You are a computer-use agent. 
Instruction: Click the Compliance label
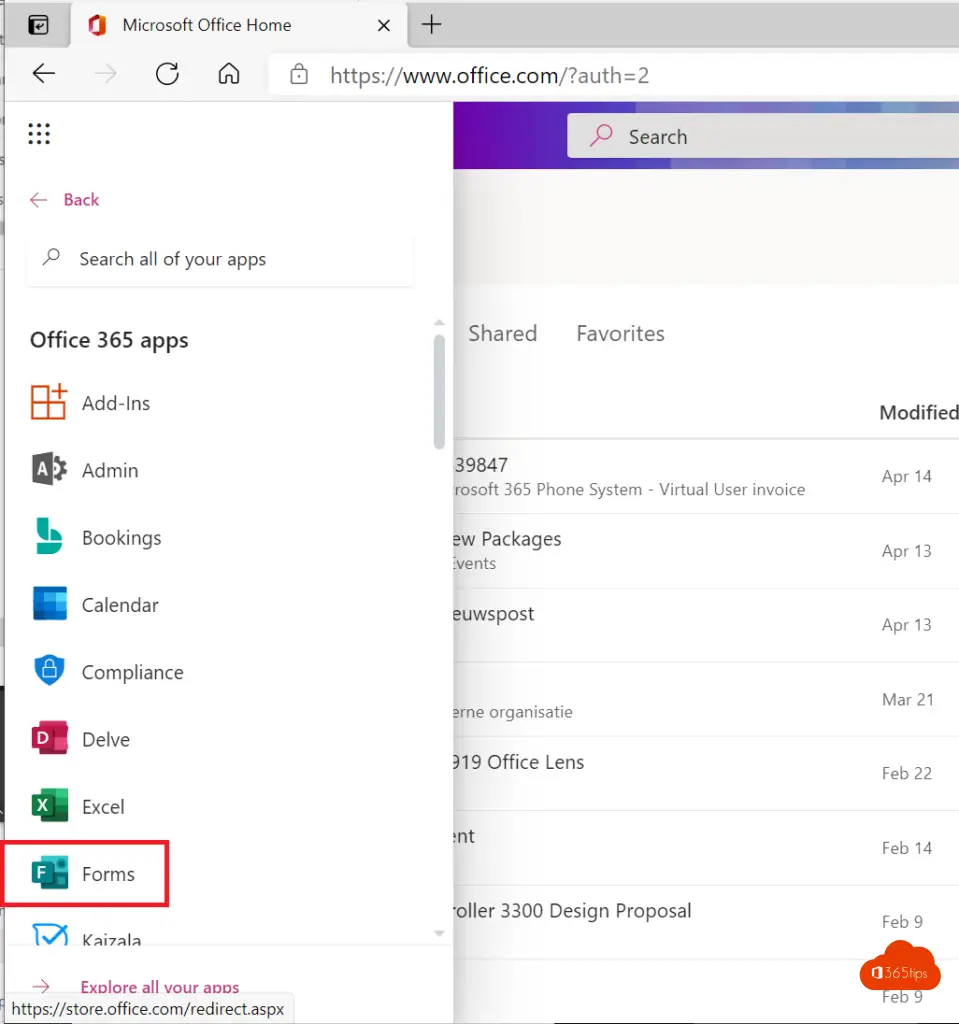pos(133,673)
